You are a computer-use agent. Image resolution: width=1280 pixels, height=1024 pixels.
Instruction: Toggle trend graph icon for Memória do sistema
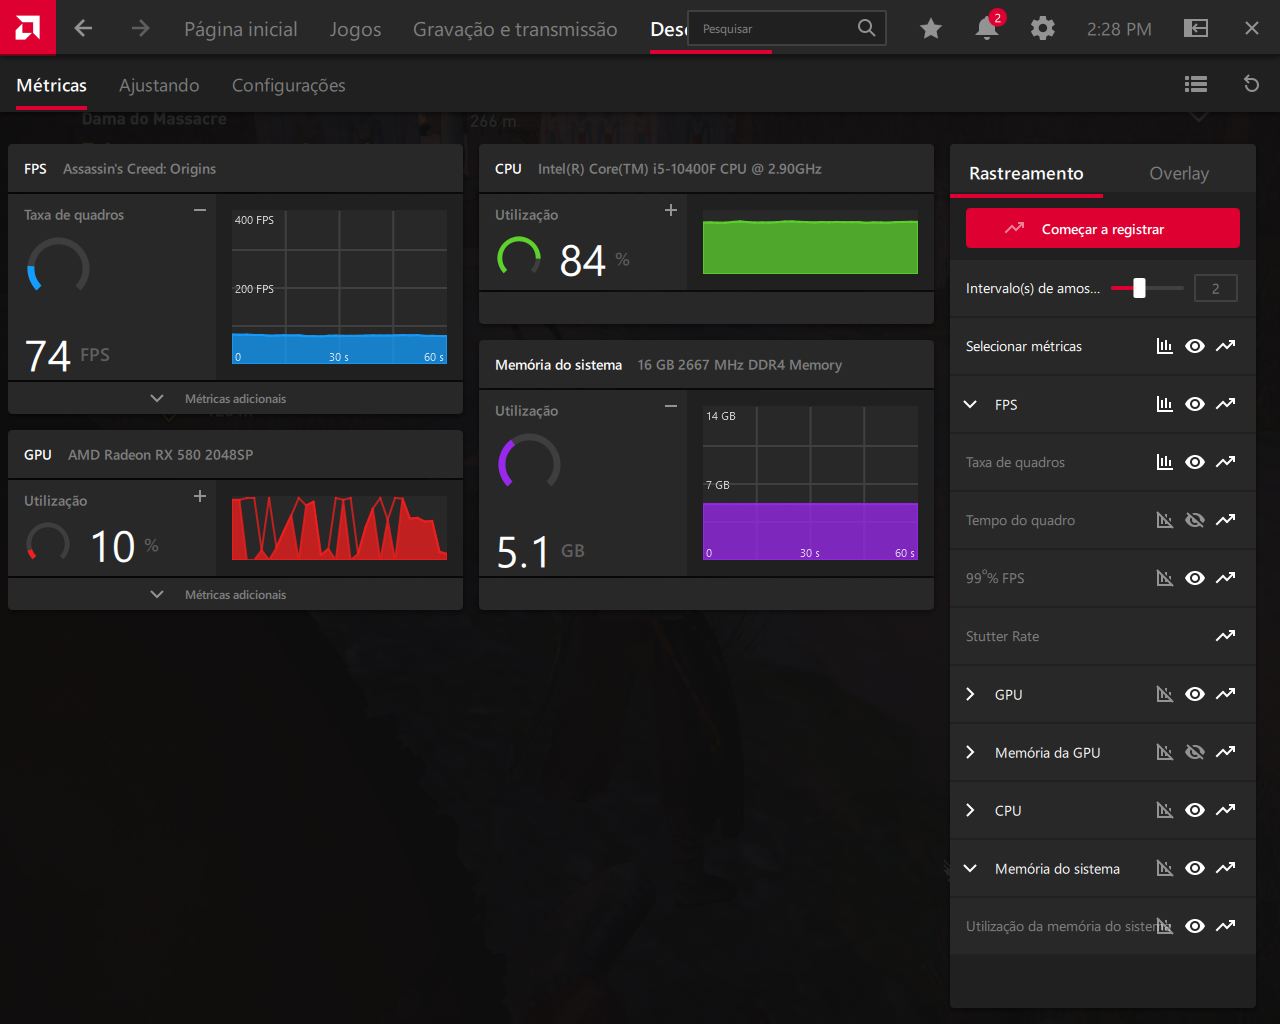1225,868
